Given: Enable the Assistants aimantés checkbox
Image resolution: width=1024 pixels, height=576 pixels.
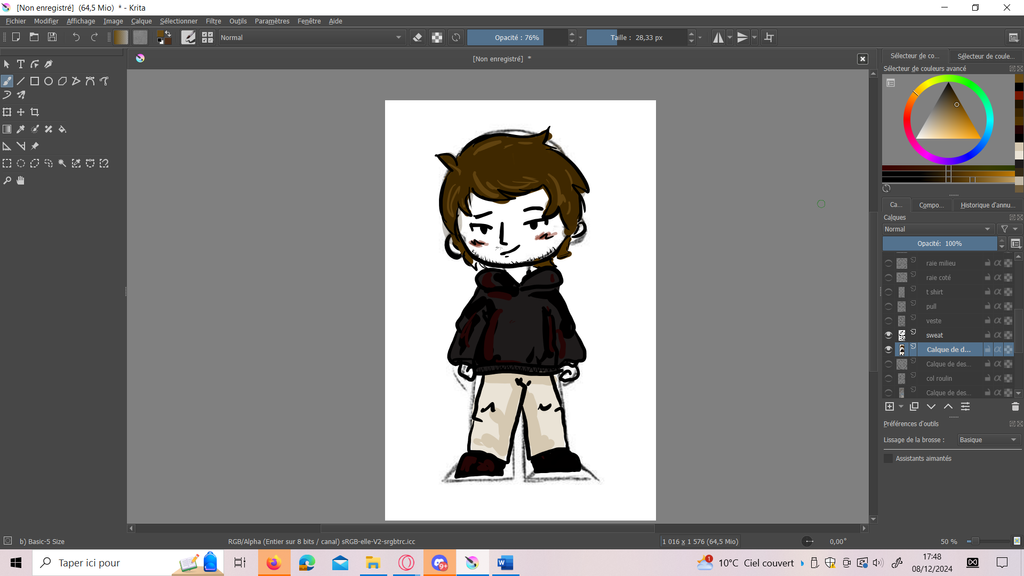Looking at the screenshot, I should click(888, 458).
